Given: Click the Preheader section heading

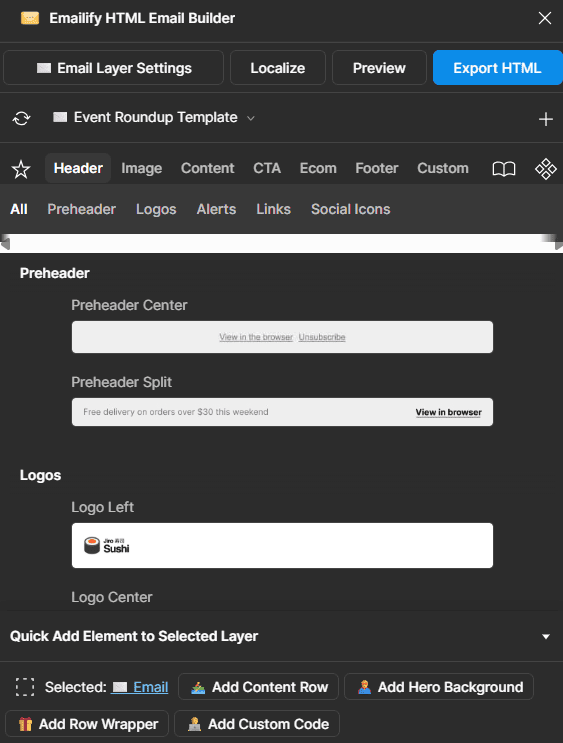Looking at the screenshot, I should [54, 273].
